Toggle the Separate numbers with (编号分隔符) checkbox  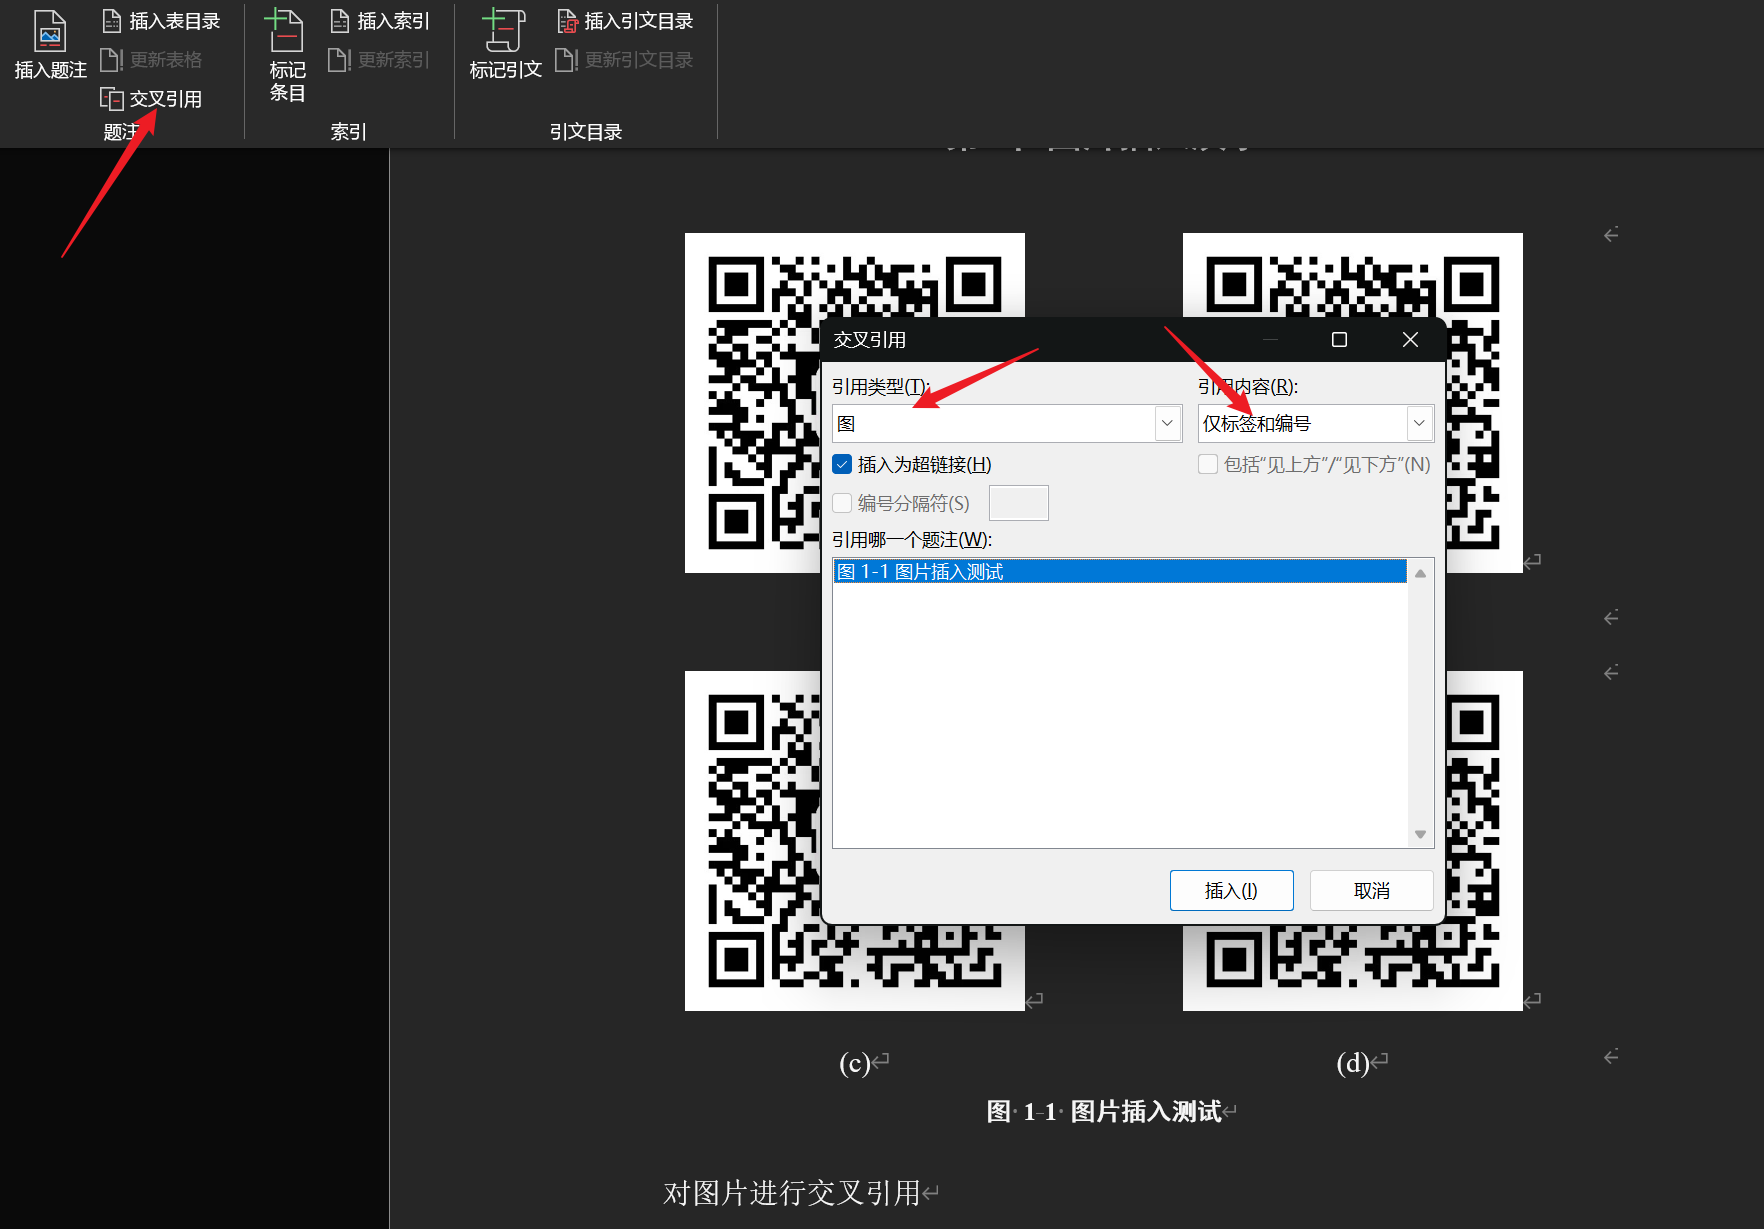842,503
